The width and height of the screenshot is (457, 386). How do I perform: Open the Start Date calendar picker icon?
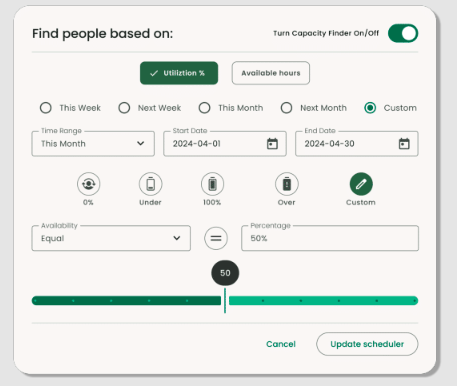272,144
